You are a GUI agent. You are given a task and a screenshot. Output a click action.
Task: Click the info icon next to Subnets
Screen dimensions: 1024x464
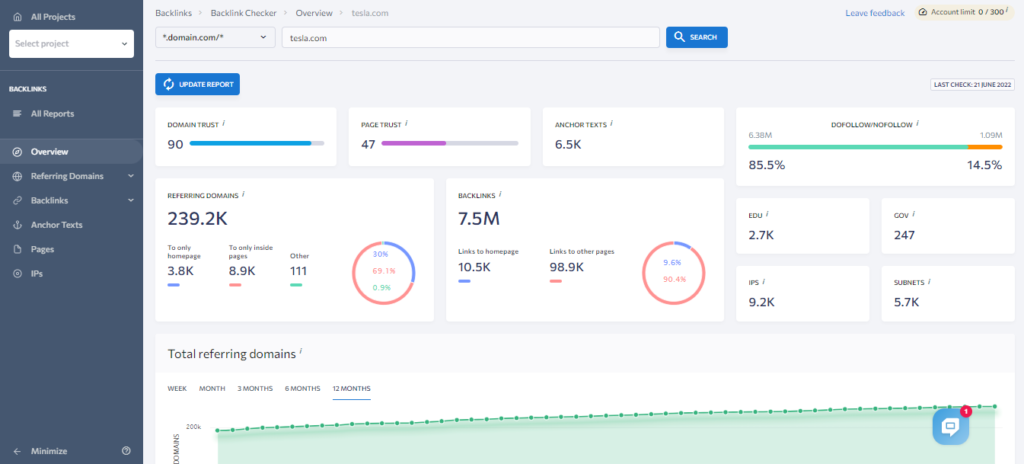tap(929, 282)
